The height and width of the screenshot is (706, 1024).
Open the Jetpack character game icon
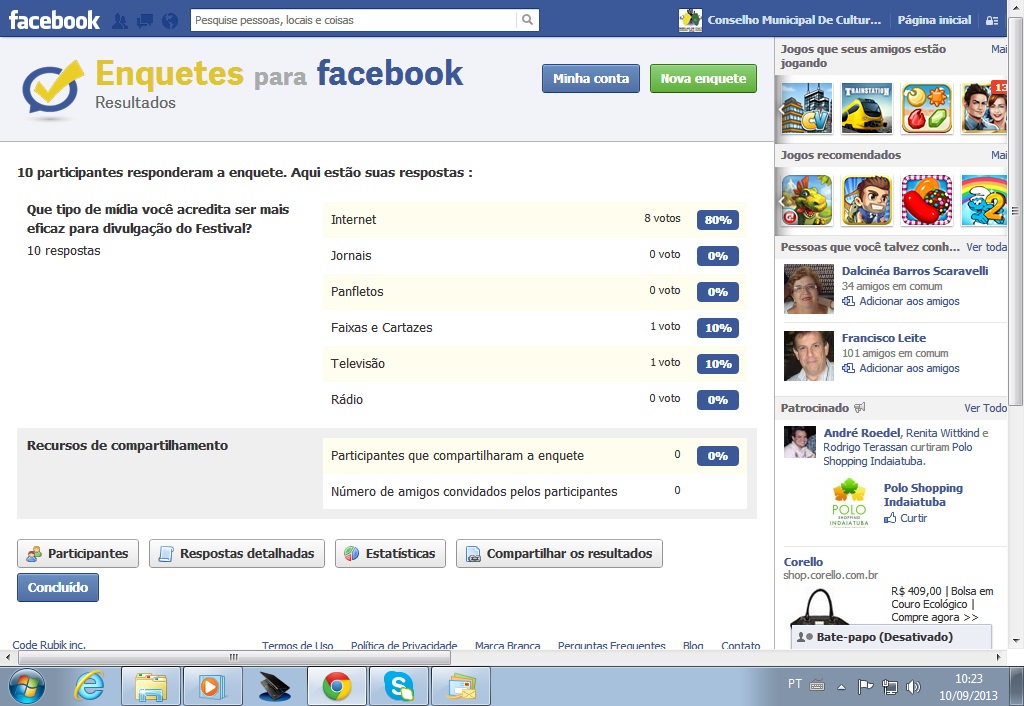[867, 200]
